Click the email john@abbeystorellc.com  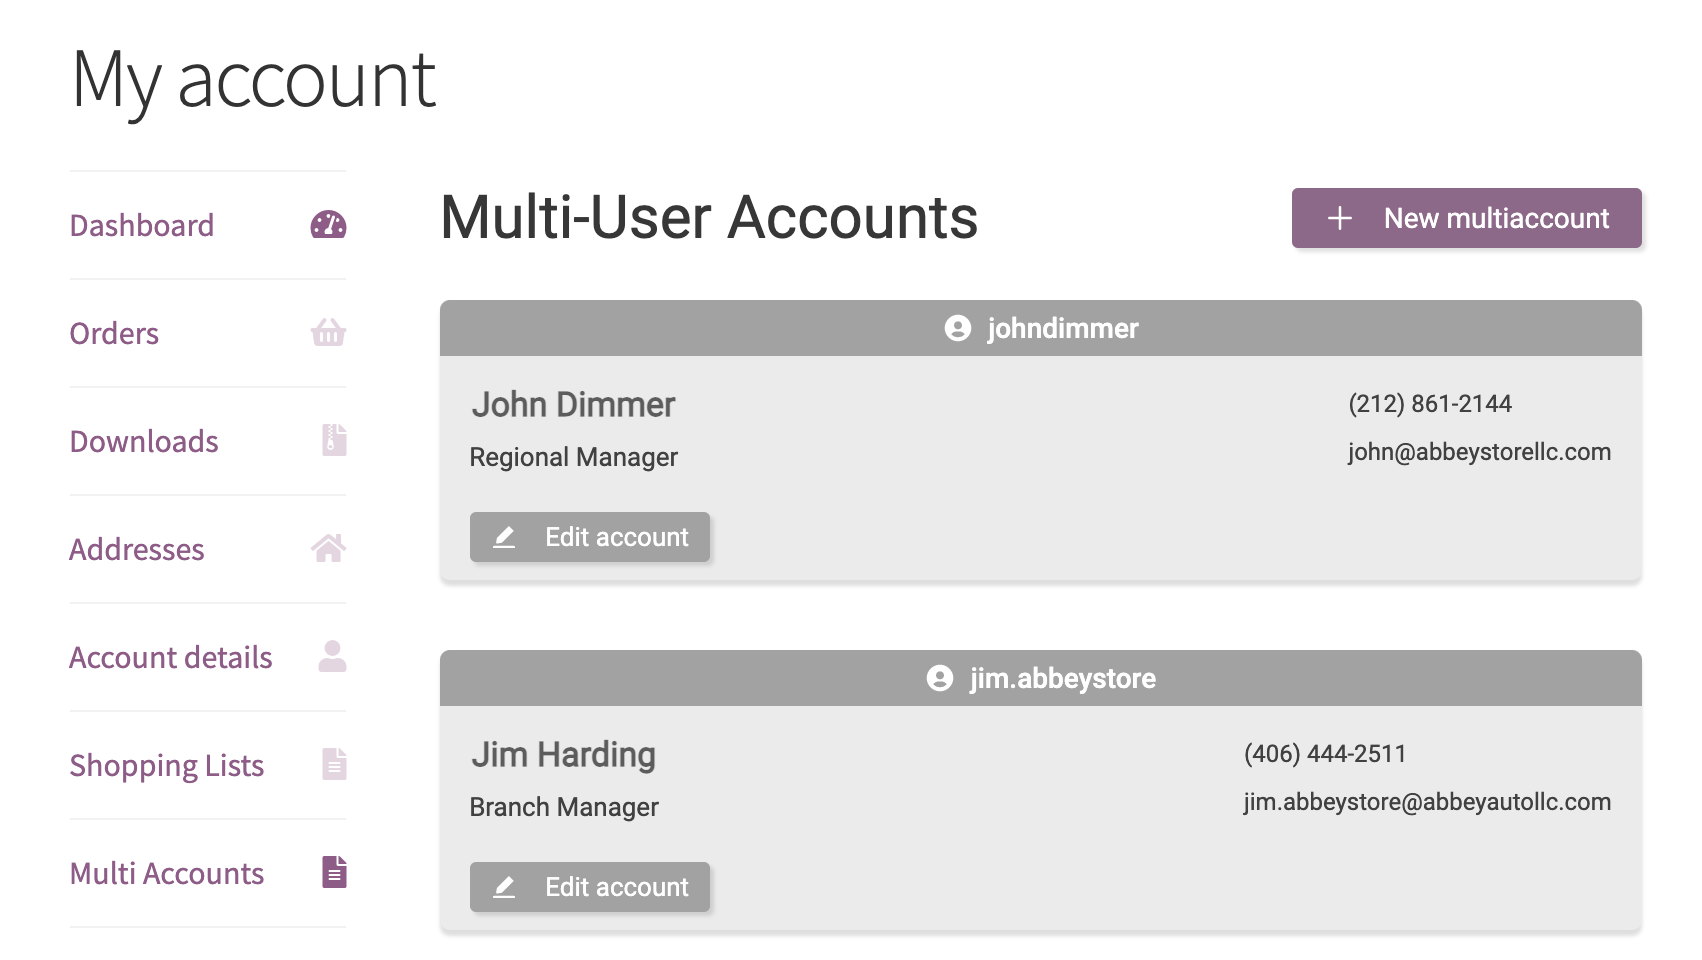[x=1479, y=451]
